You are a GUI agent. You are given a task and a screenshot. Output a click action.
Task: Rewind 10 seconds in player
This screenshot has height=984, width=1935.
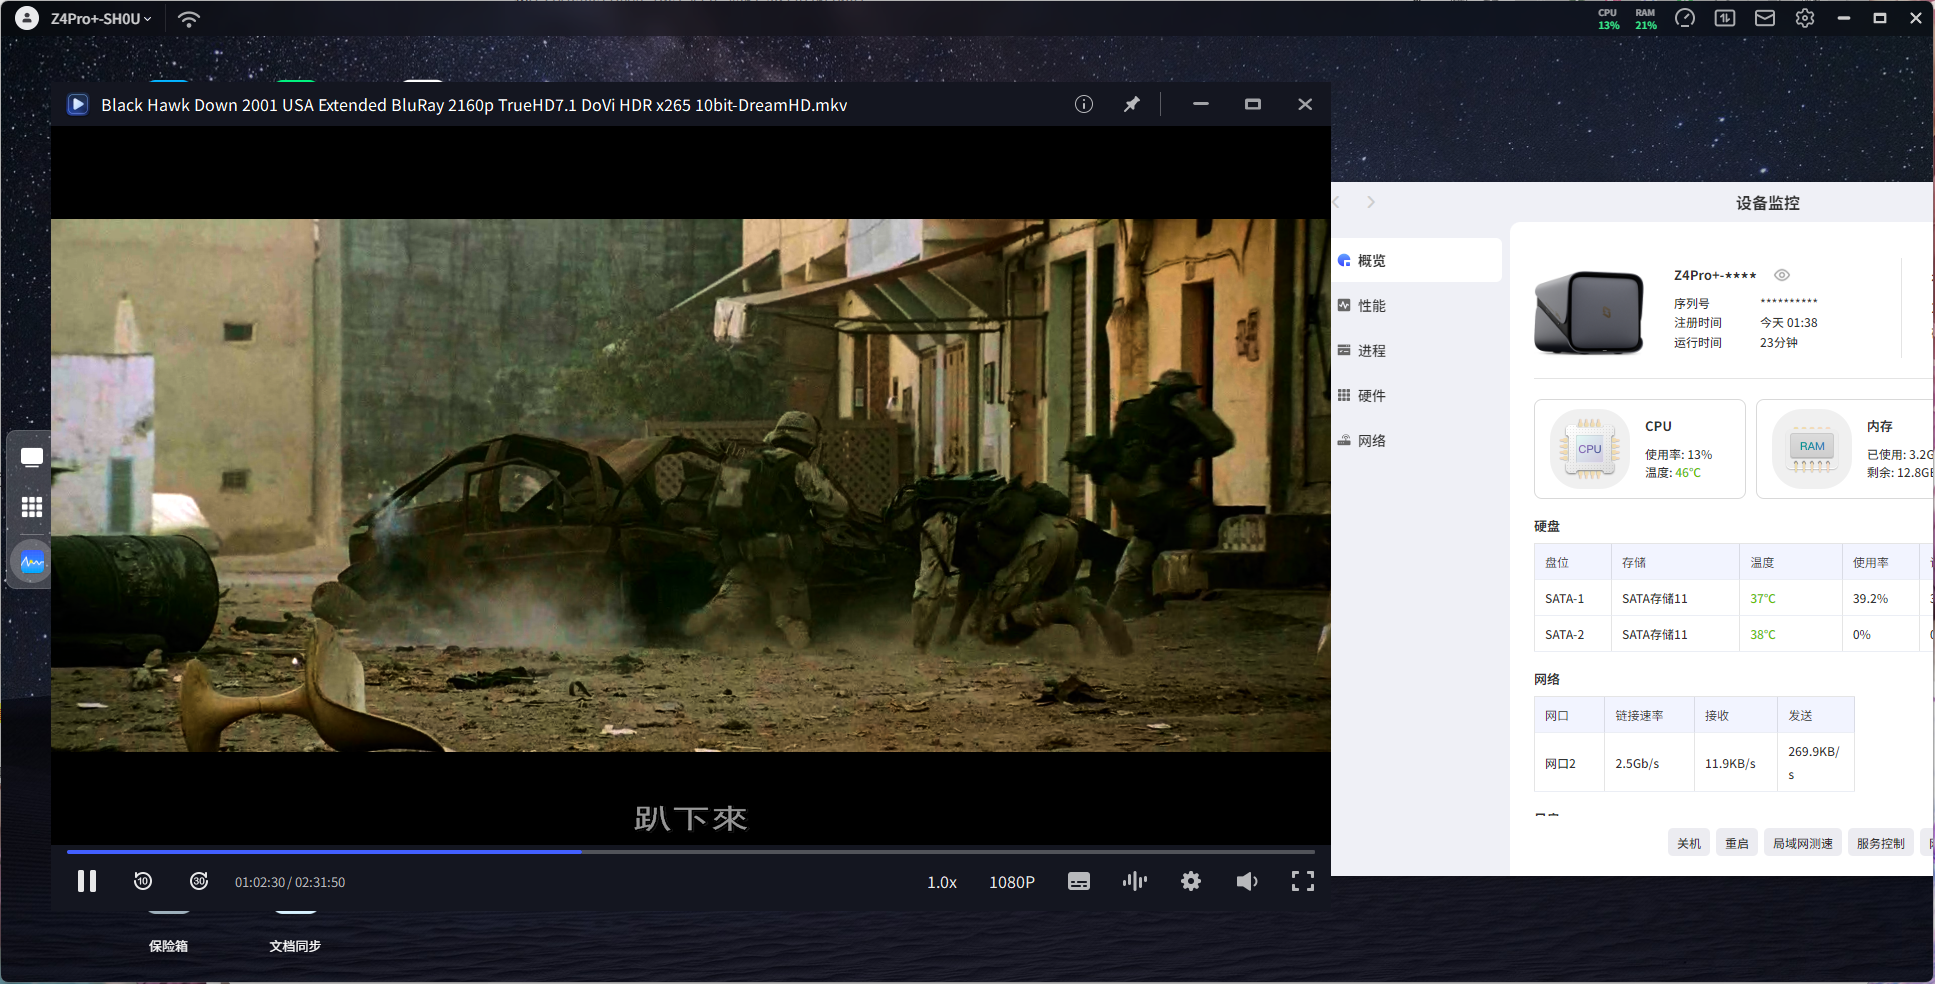143,881
